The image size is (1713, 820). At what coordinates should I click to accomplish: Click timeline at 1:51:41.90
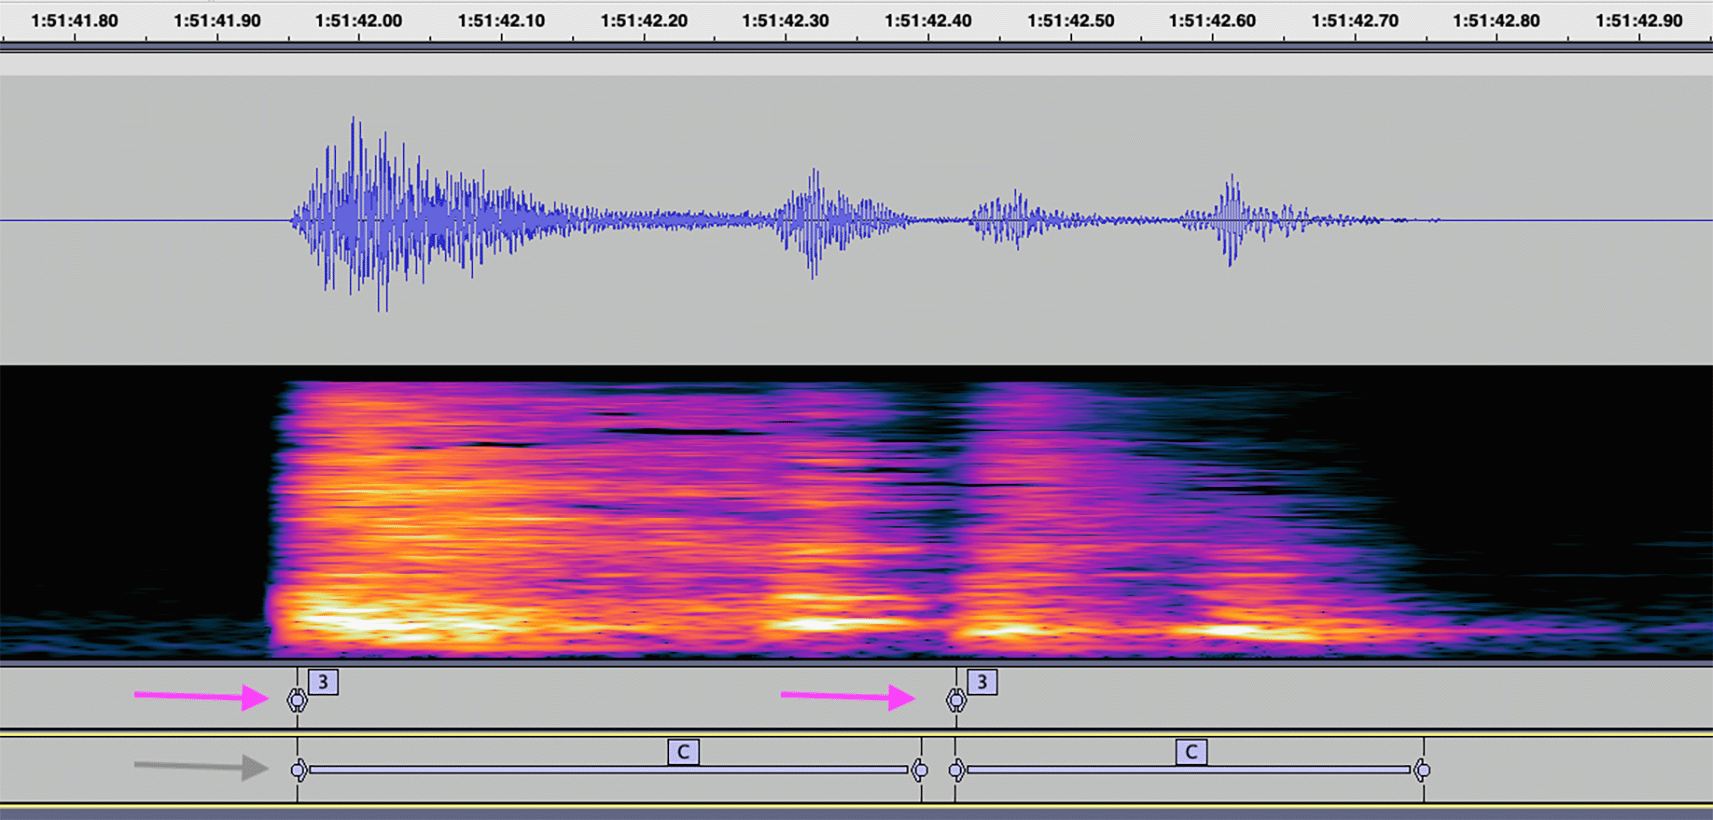point(217,21)
